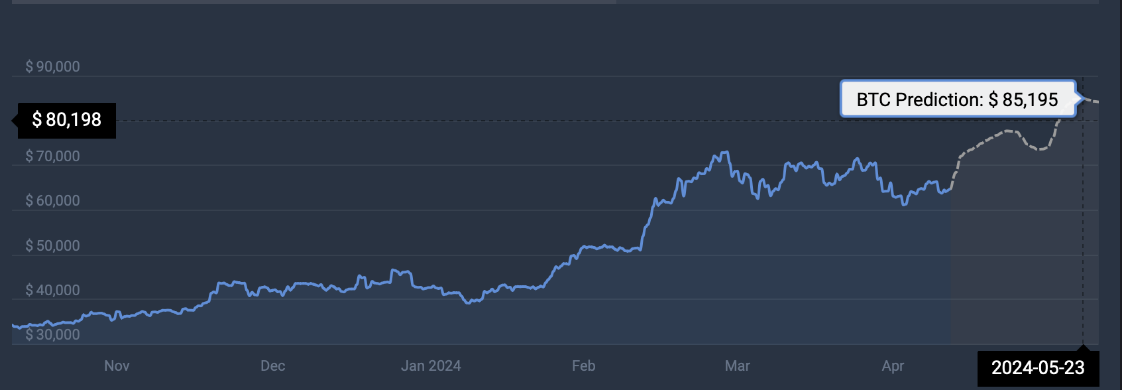Click the $ 80,198 price marker label
Image resolution: width=1122 pixels, height=390 pixels.
[x=66, y=120]
